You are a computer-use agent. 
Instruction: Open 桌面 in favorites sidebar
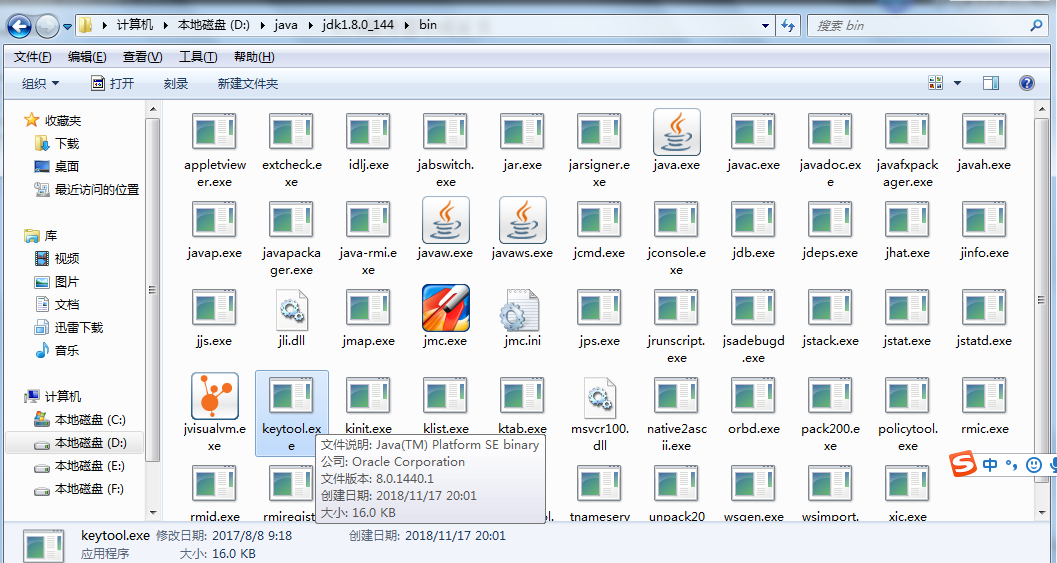[x=67, y=167]
